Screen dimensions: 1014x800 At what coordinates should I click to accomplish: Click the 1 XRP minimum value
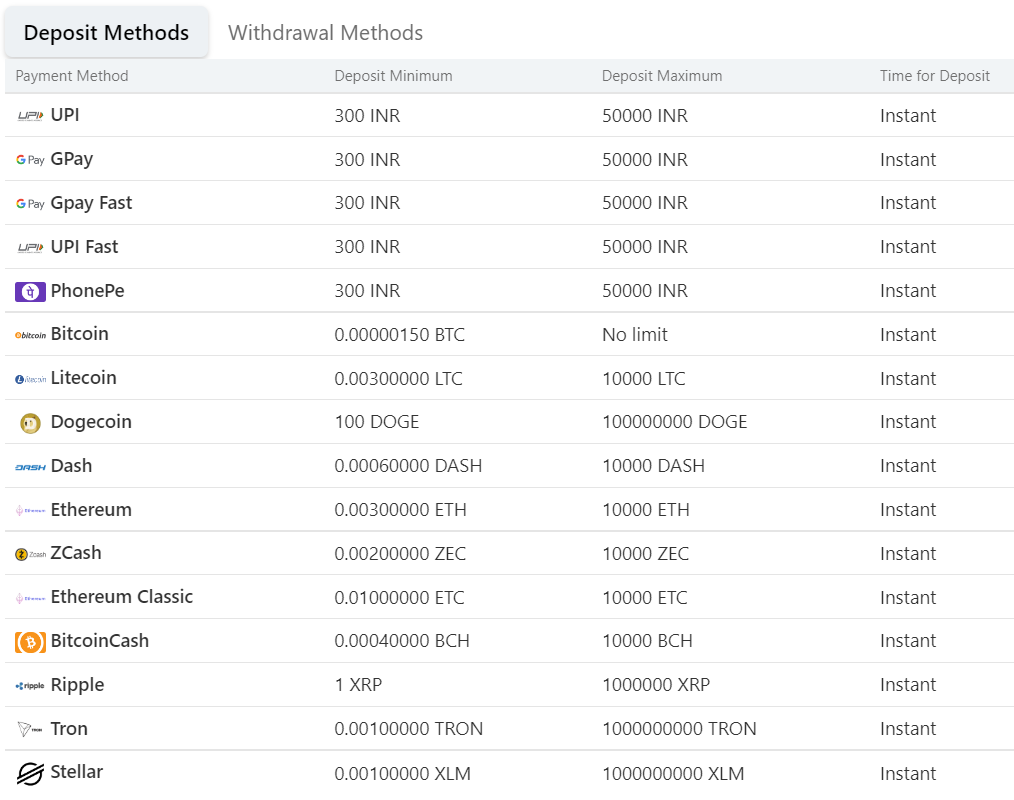(358, 685)
